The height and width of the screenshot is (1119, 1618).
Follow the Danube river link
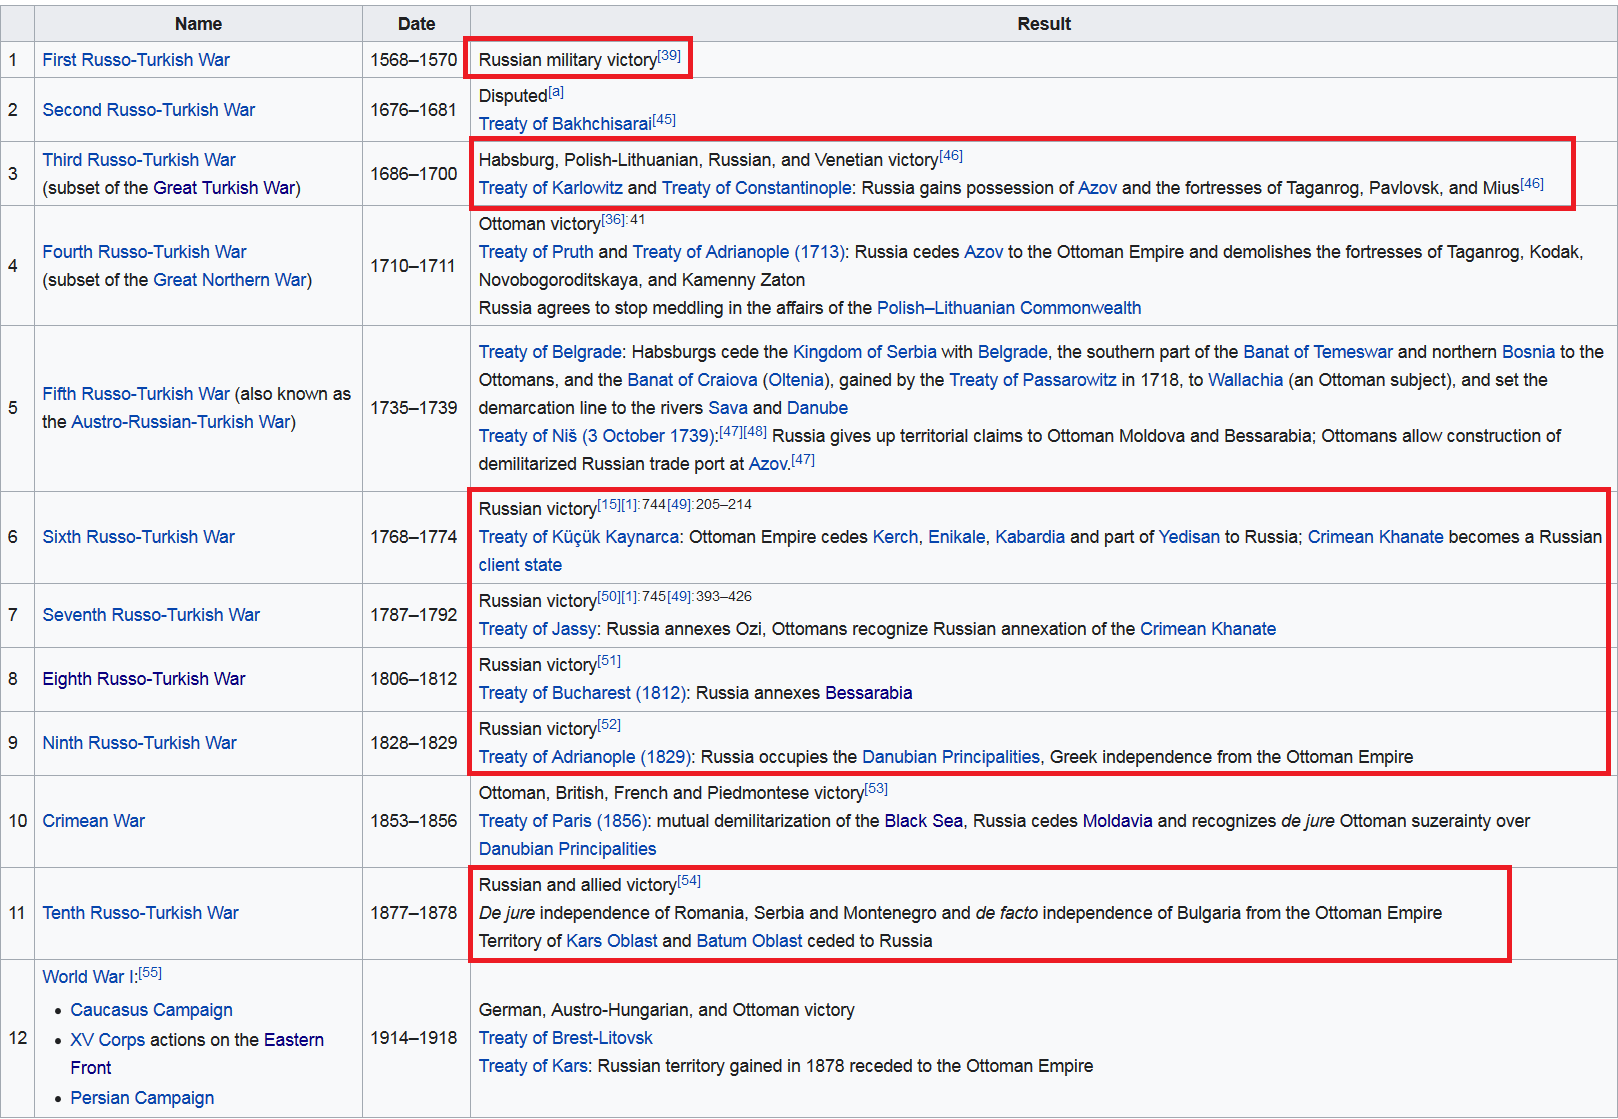tap(817, 408)
